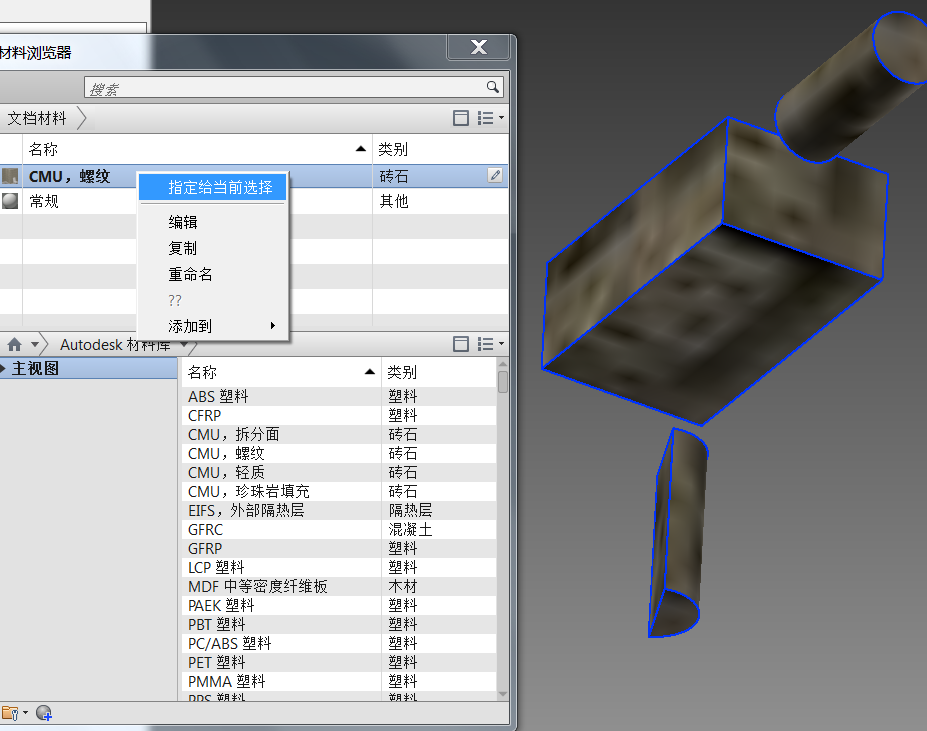Click the pencil edit icon on the CMU row
The width and height of the screenshot is (927, 731).
click(x=495, y=176)
